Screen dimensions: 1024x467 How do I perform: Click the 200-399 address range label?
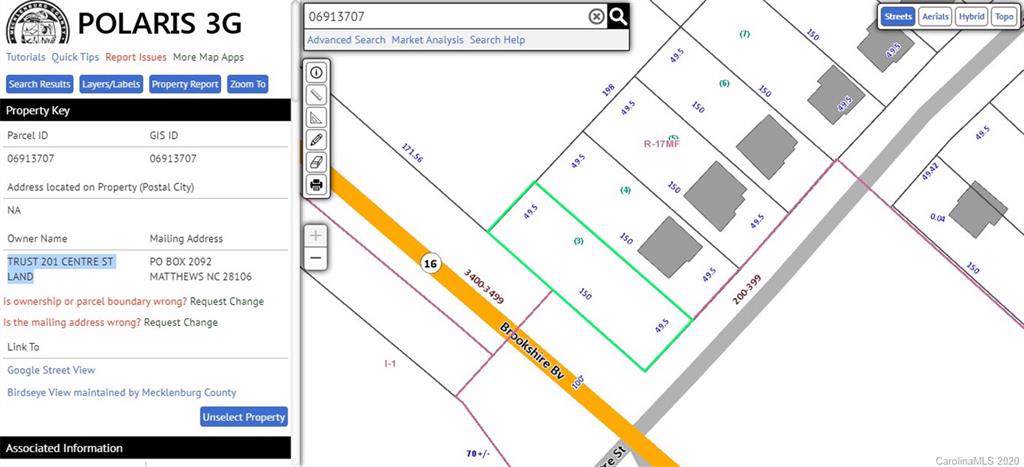click(x=748, y=290)
